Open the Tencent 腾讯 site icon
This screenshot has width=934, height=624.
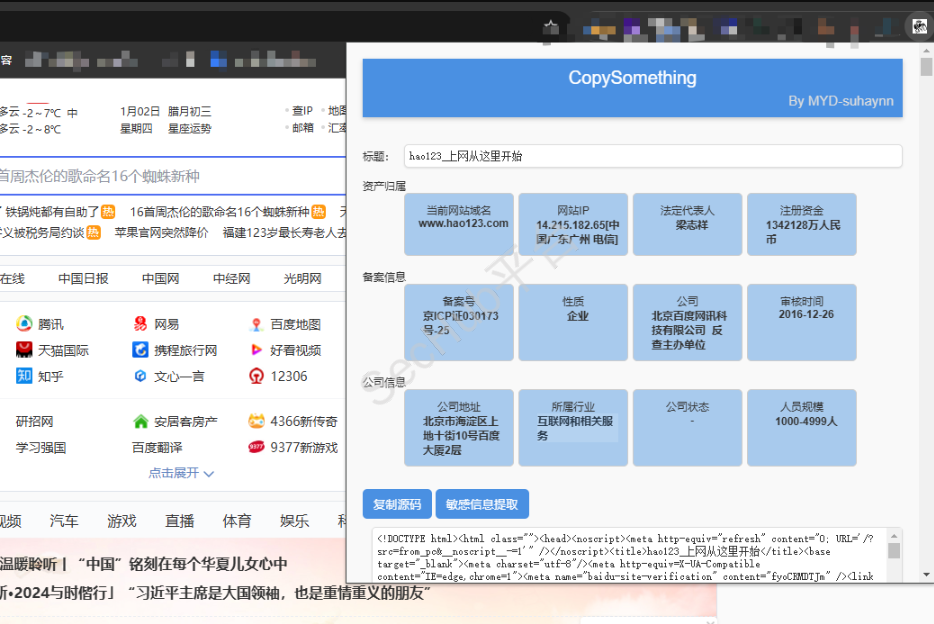point(24,324)
